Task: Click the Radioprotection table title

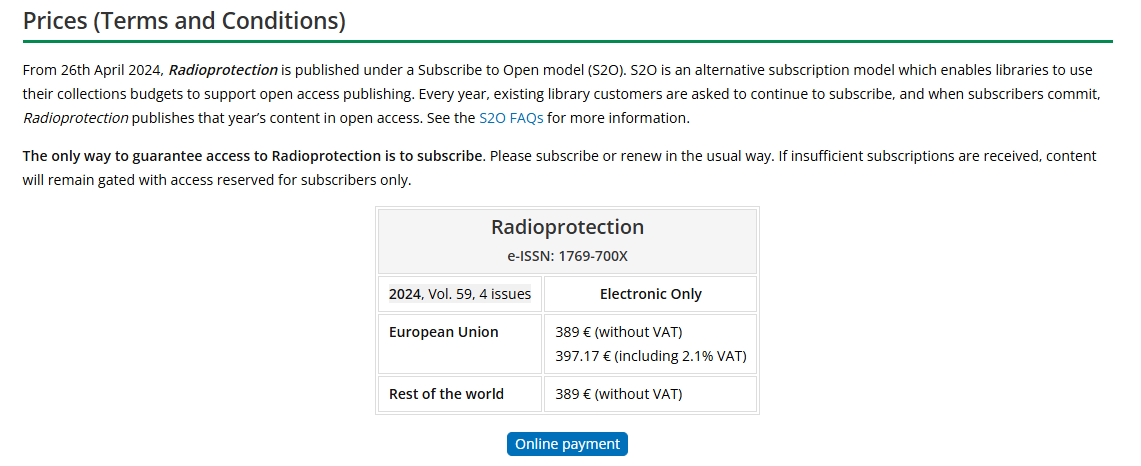Action: tap(568, 227)
